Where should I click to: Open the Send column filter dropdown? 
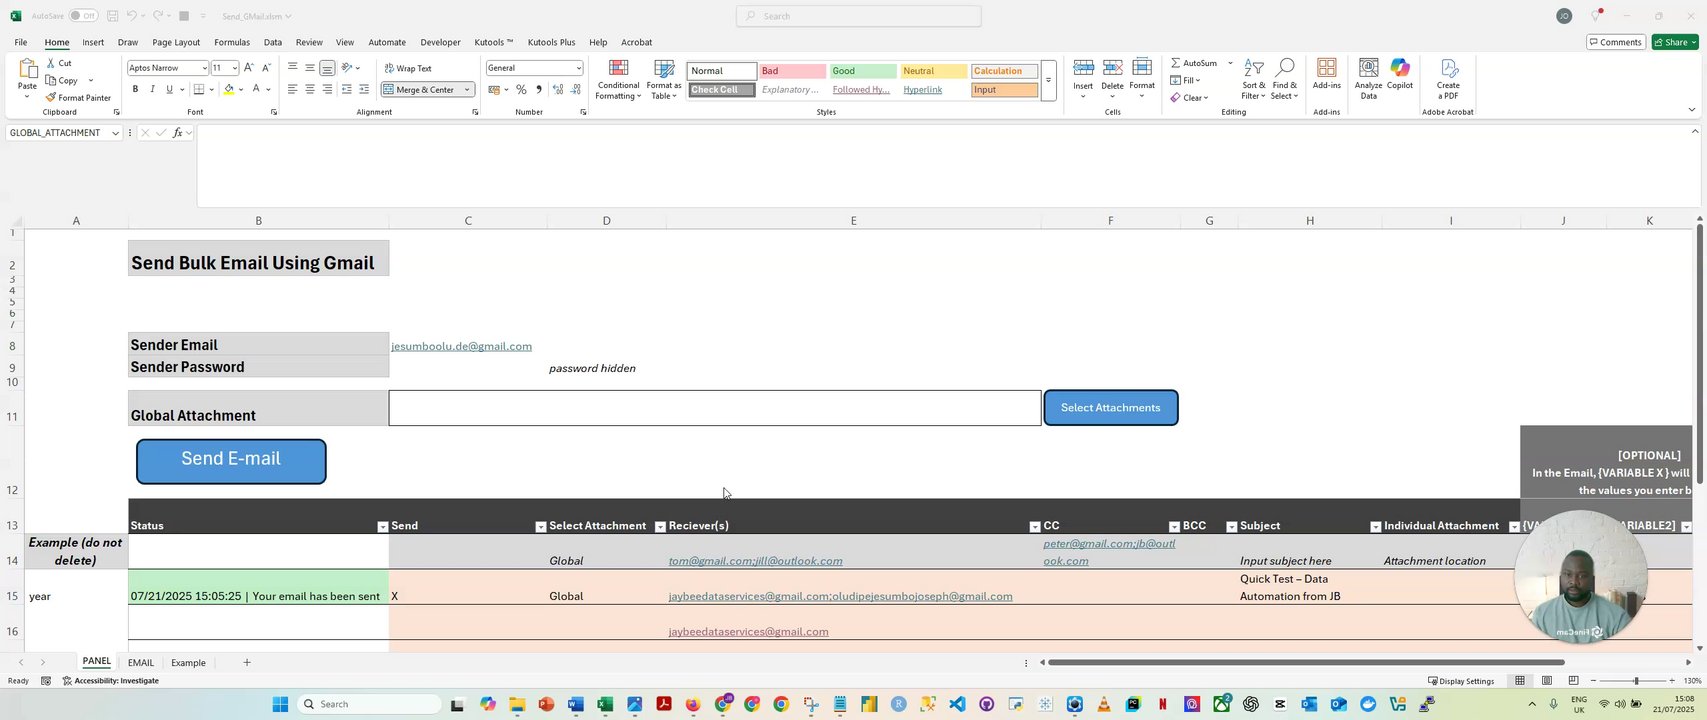point(541,527)
